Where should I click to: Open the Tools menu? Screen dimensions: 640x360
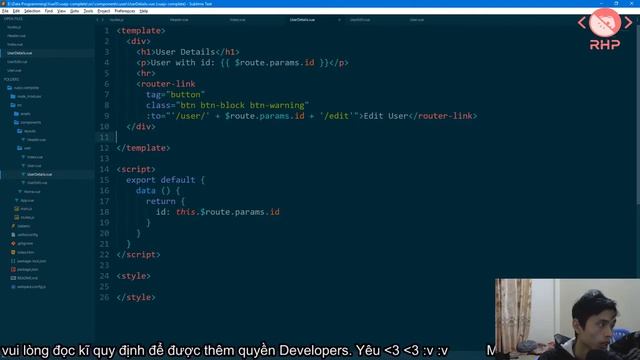88,11
